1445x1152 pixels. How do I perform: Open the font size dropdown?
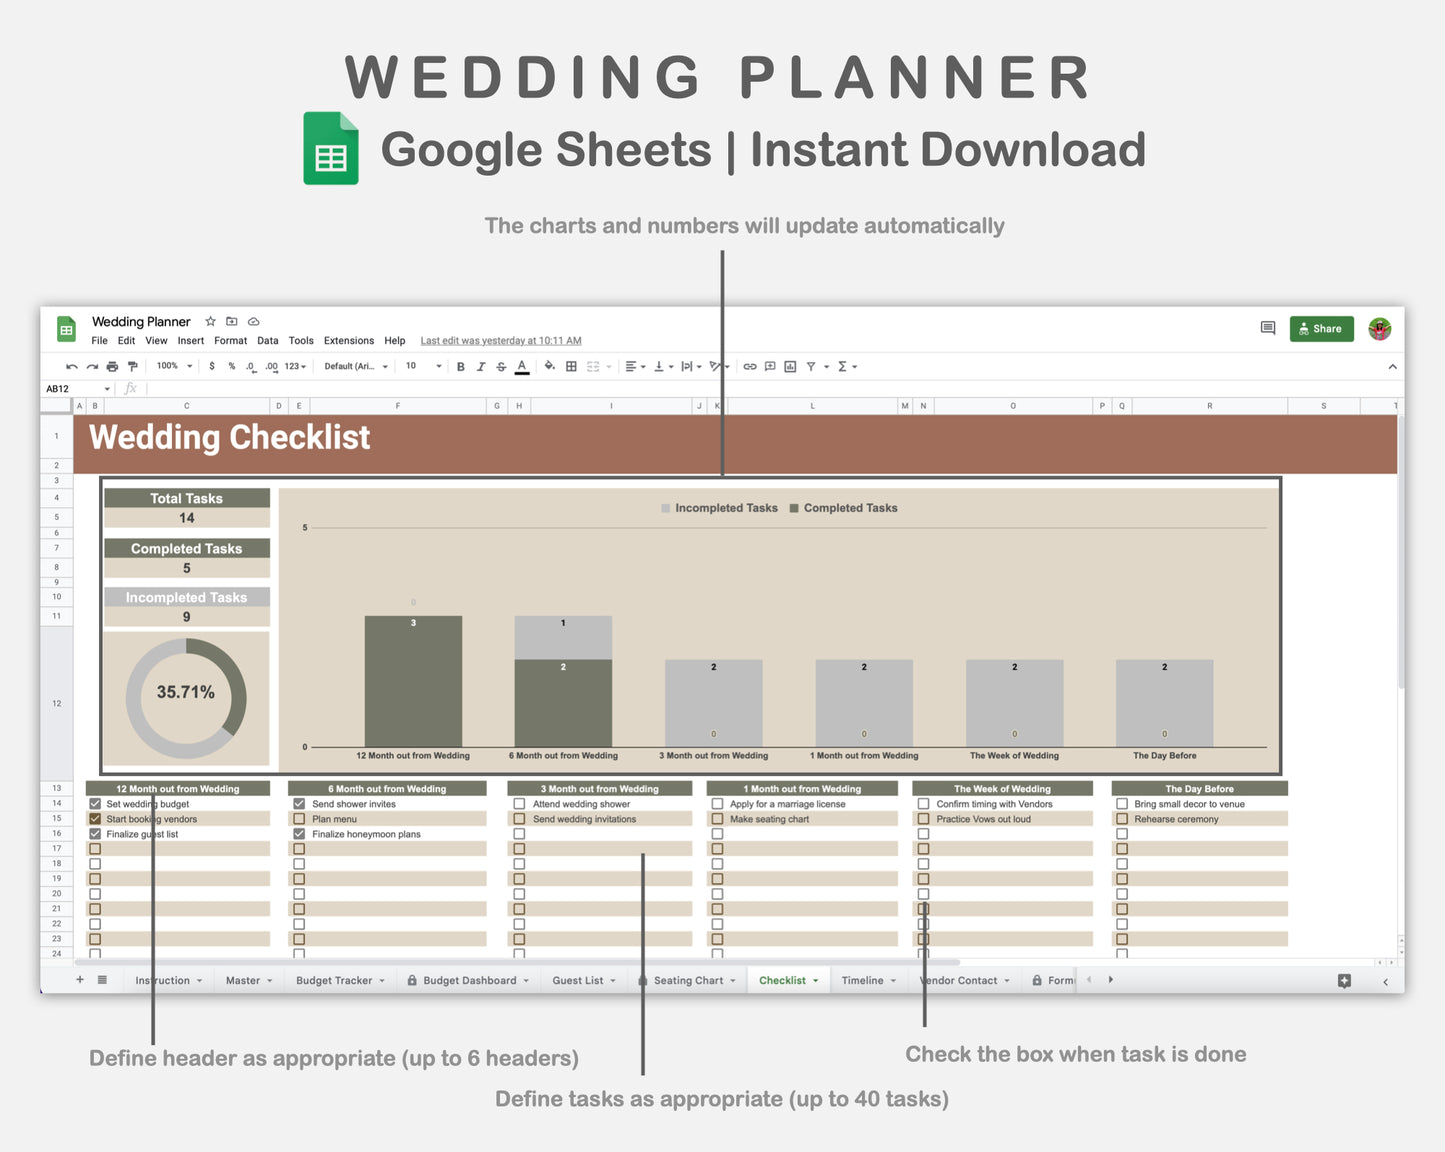[x=422, y=366]
